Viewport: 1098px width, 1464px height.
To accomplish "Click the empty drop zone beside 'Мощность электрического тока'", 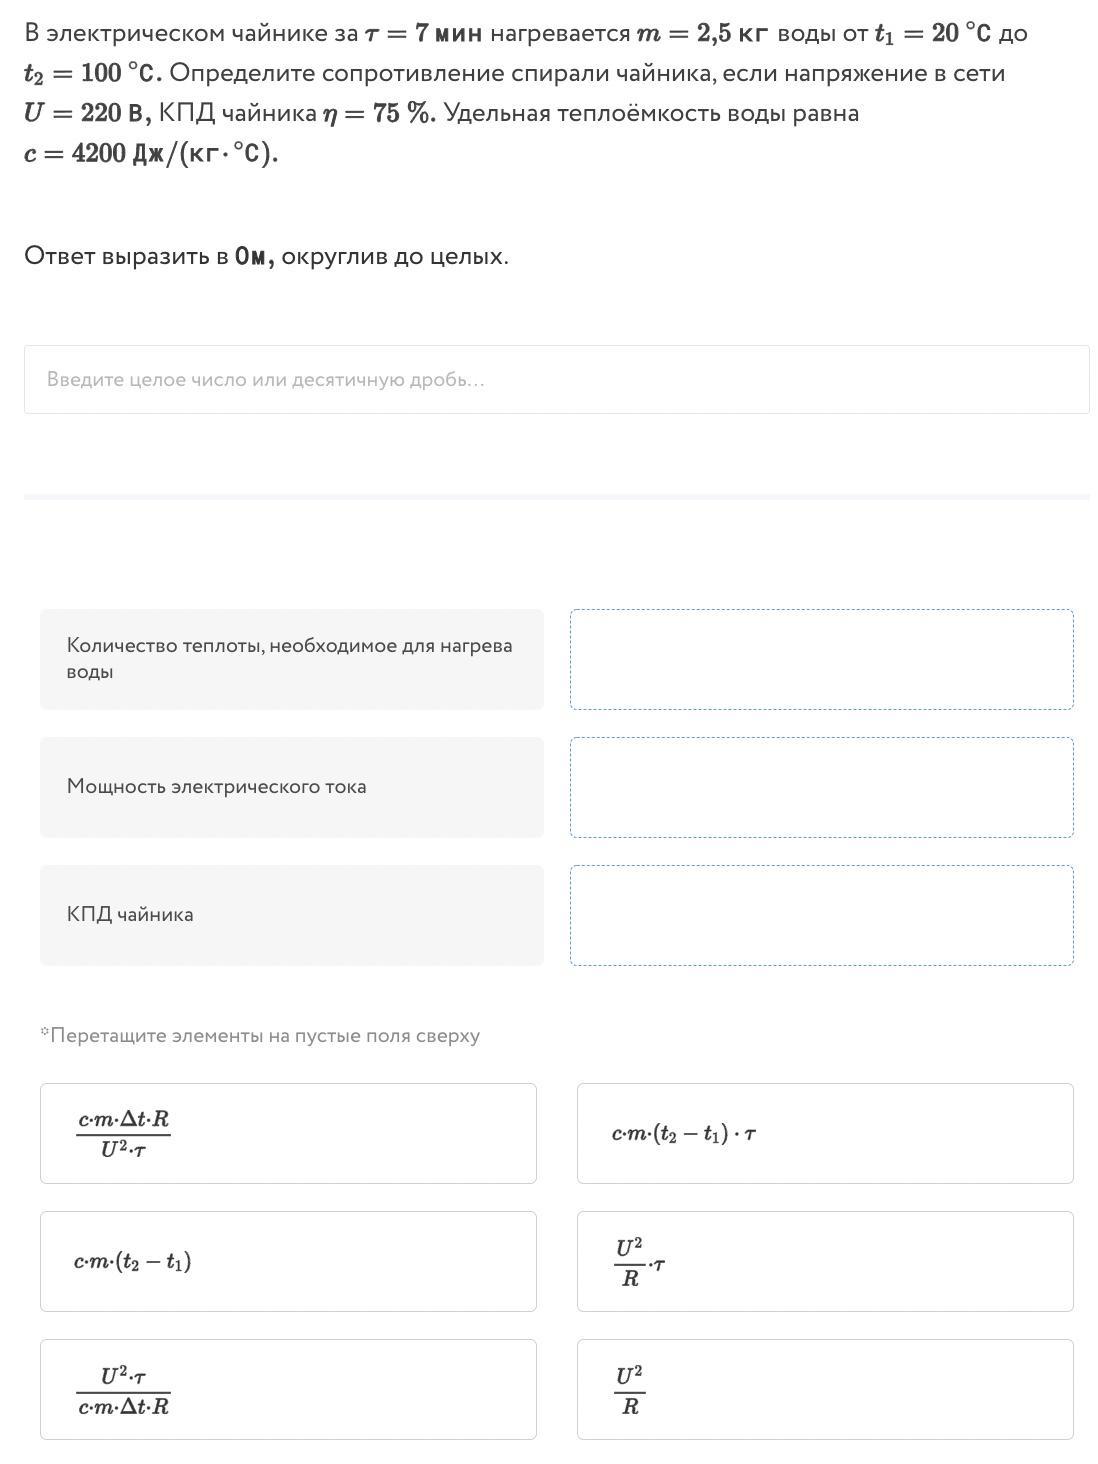I will (x=821, y=787).
